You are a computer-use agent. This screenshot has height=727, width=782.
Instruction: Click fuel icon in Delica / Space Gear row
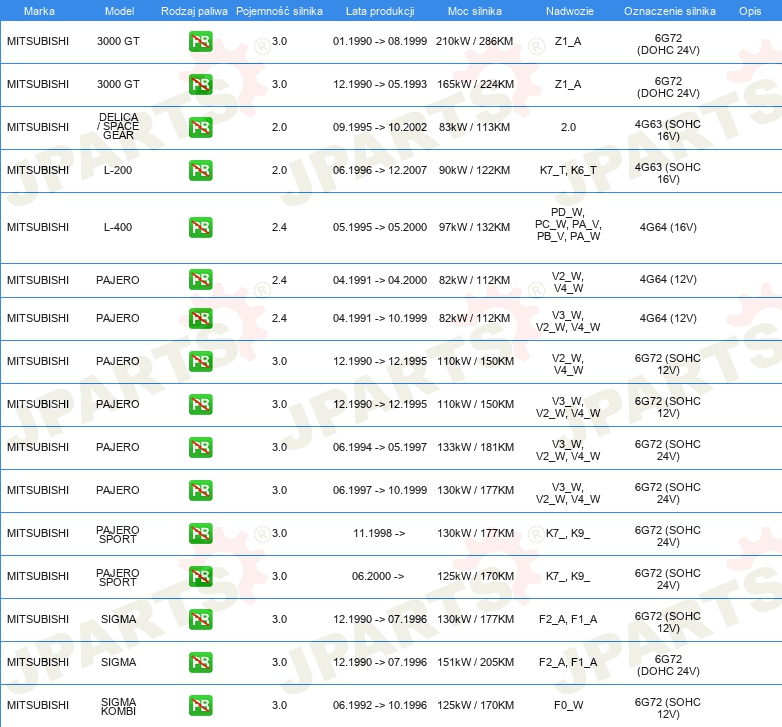pyautogui.click(x=200, y=128)
